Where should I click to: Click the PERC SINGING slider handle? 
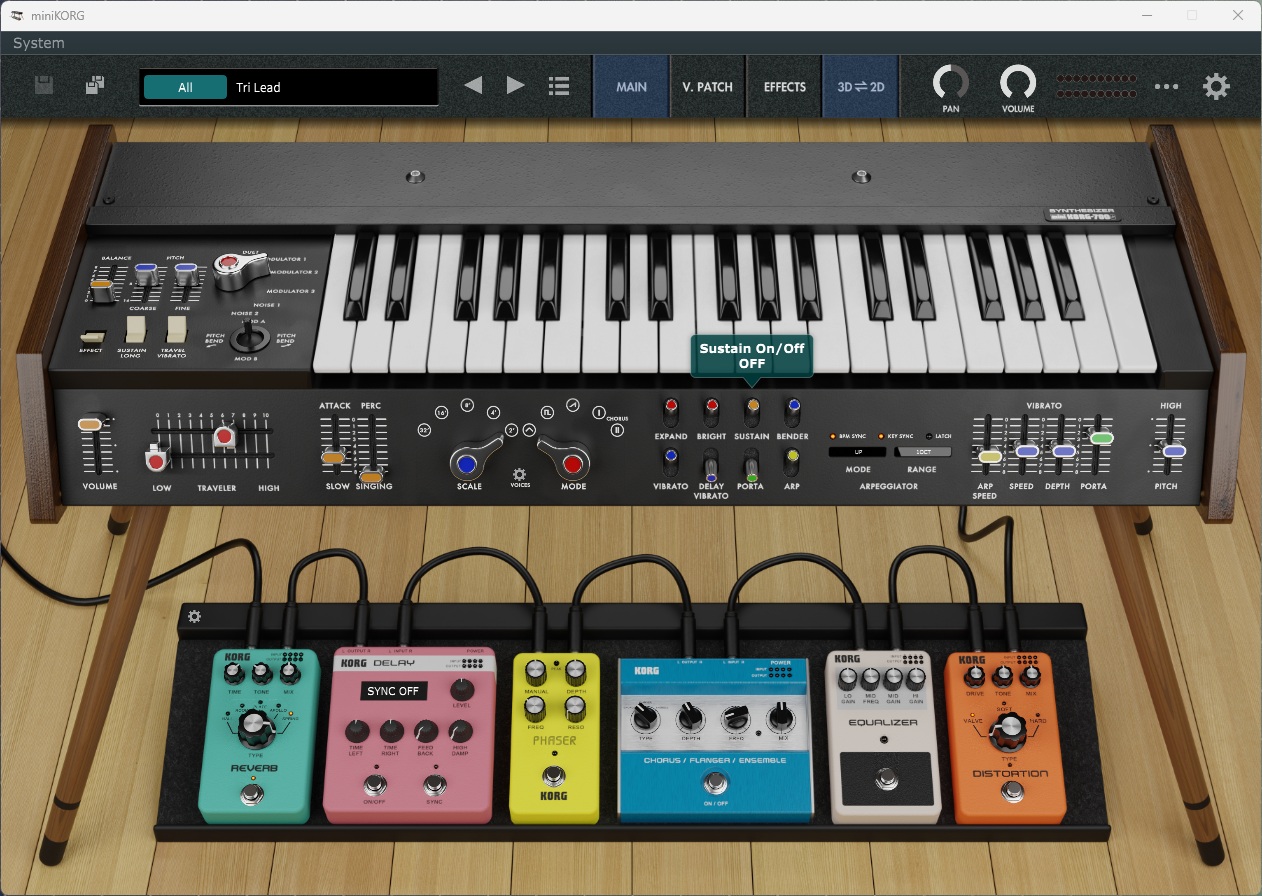coord(371,475)
